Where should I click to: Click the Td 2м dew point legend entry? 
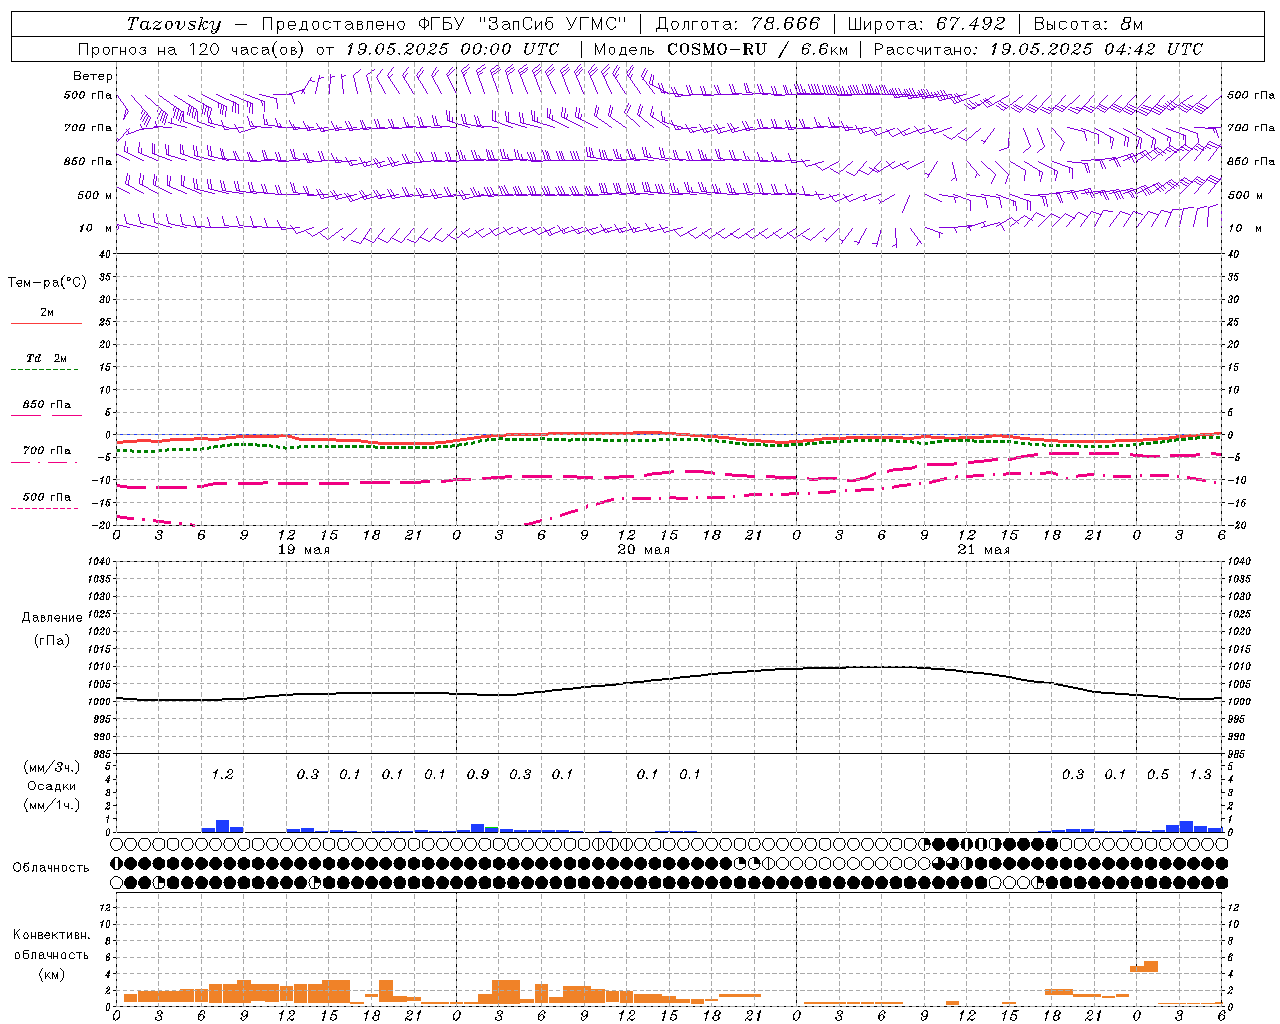46,358
